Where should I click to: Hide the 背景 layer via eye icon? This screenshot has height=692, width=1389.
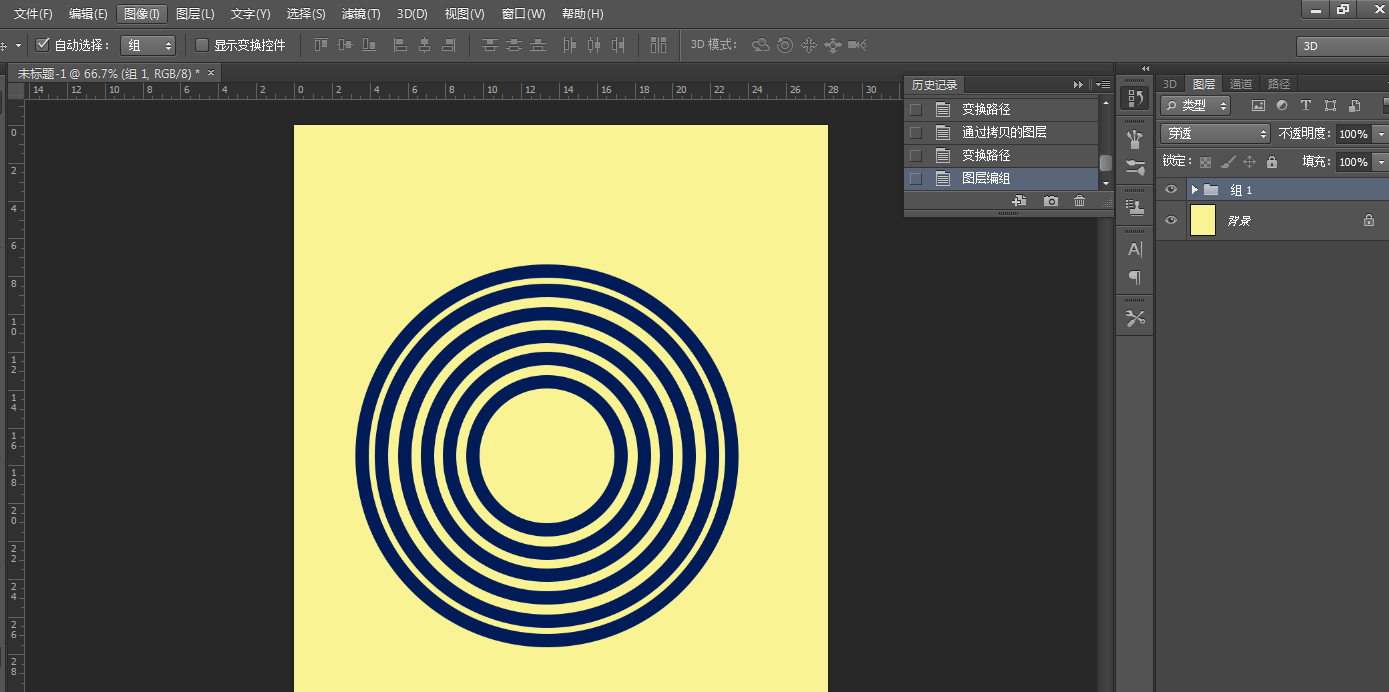pyautogui.click(x=1171, y=220)
